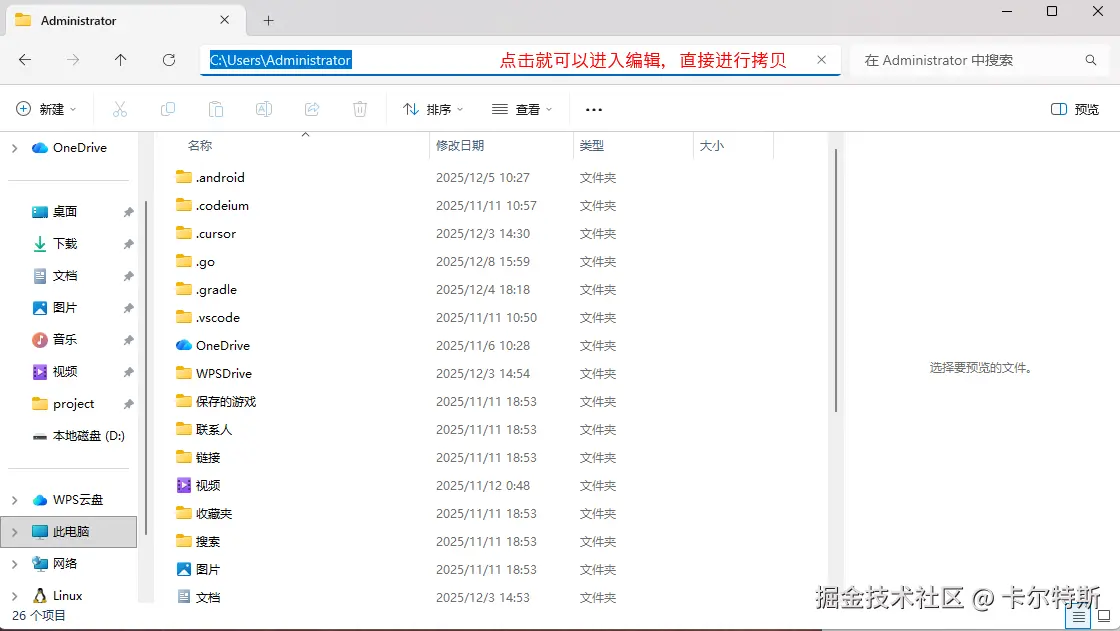
Task: Click the Share toolbar icon
Action: [312, 109]
